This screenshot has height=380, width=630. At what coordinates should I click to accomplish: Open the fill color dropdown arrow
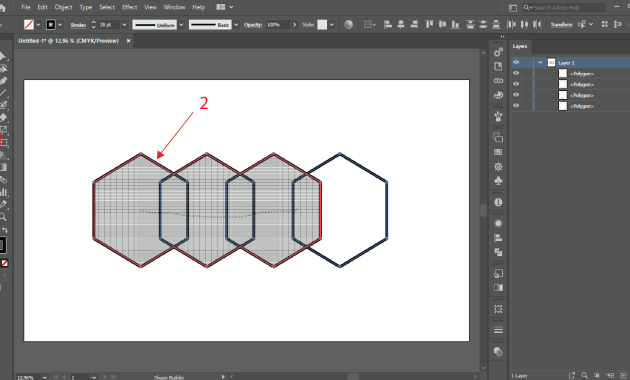[38, 25]
